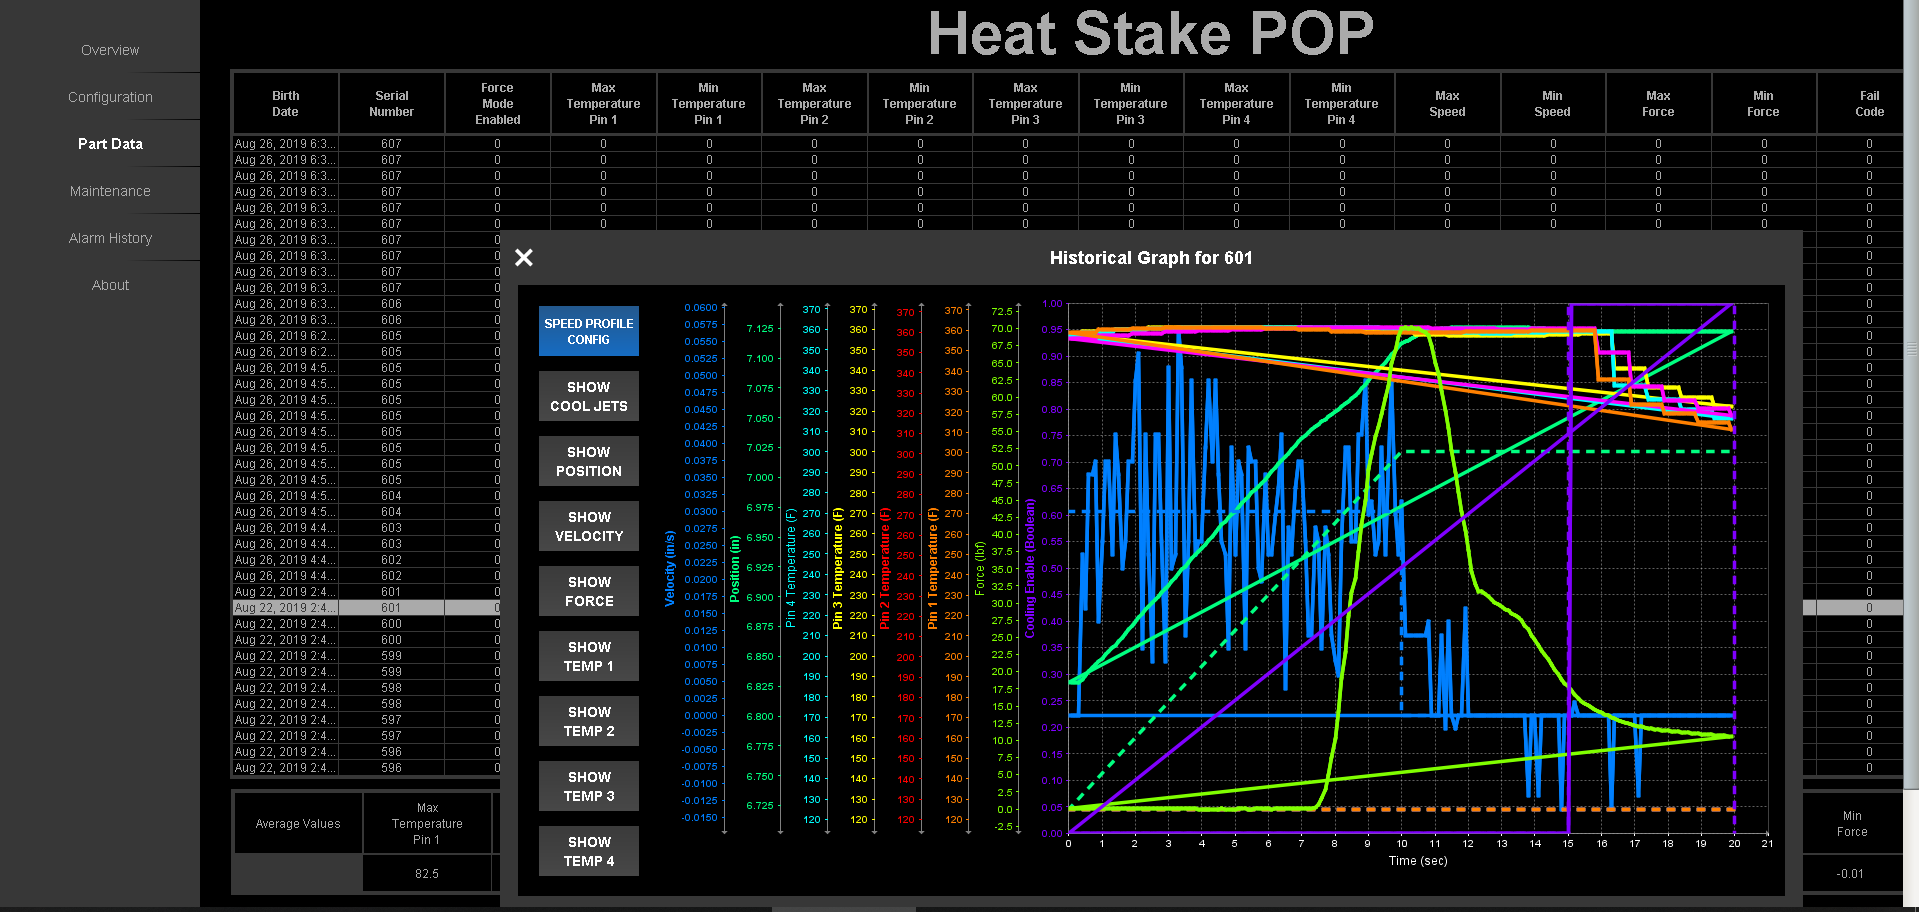1919x912 pixels.
Task: Select the Max Temperature Pin 1 average value
Action: (427, 872)
